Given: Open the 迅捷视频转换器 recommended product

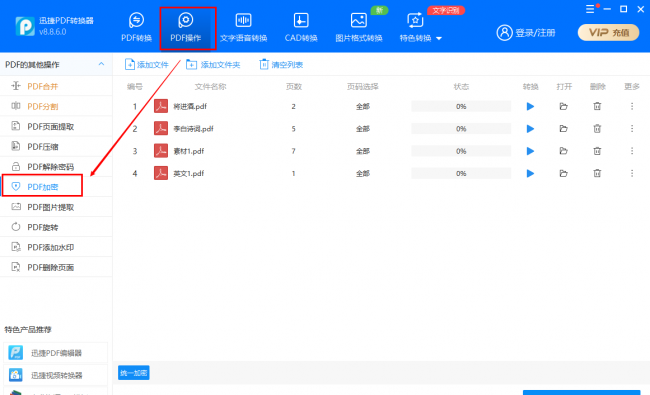Looking at the screenshot, I should coord(55,375).
